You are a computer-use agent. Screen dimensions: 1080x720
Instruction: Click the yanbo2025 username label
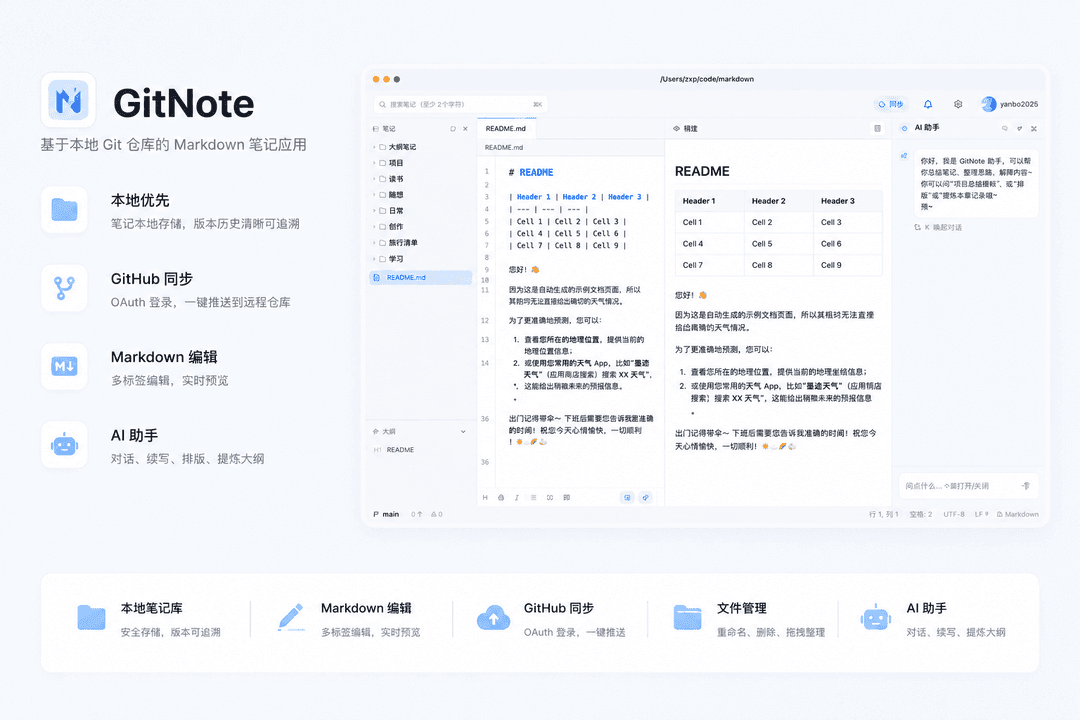click(x=1019, y=104)
